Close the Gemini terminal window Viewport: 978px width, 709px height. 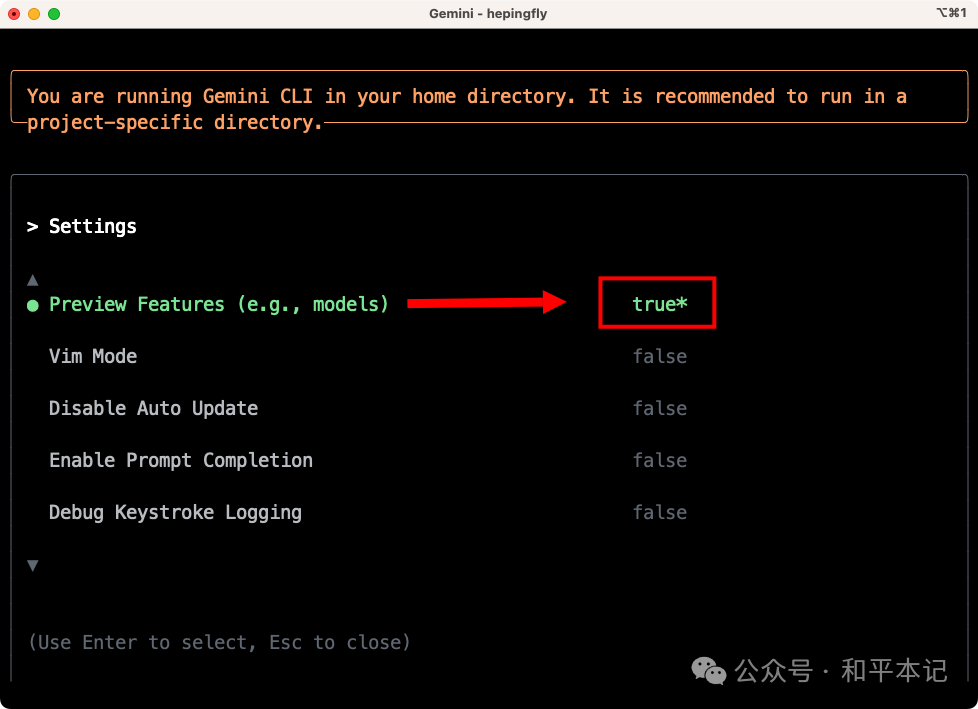pos(14,14)
